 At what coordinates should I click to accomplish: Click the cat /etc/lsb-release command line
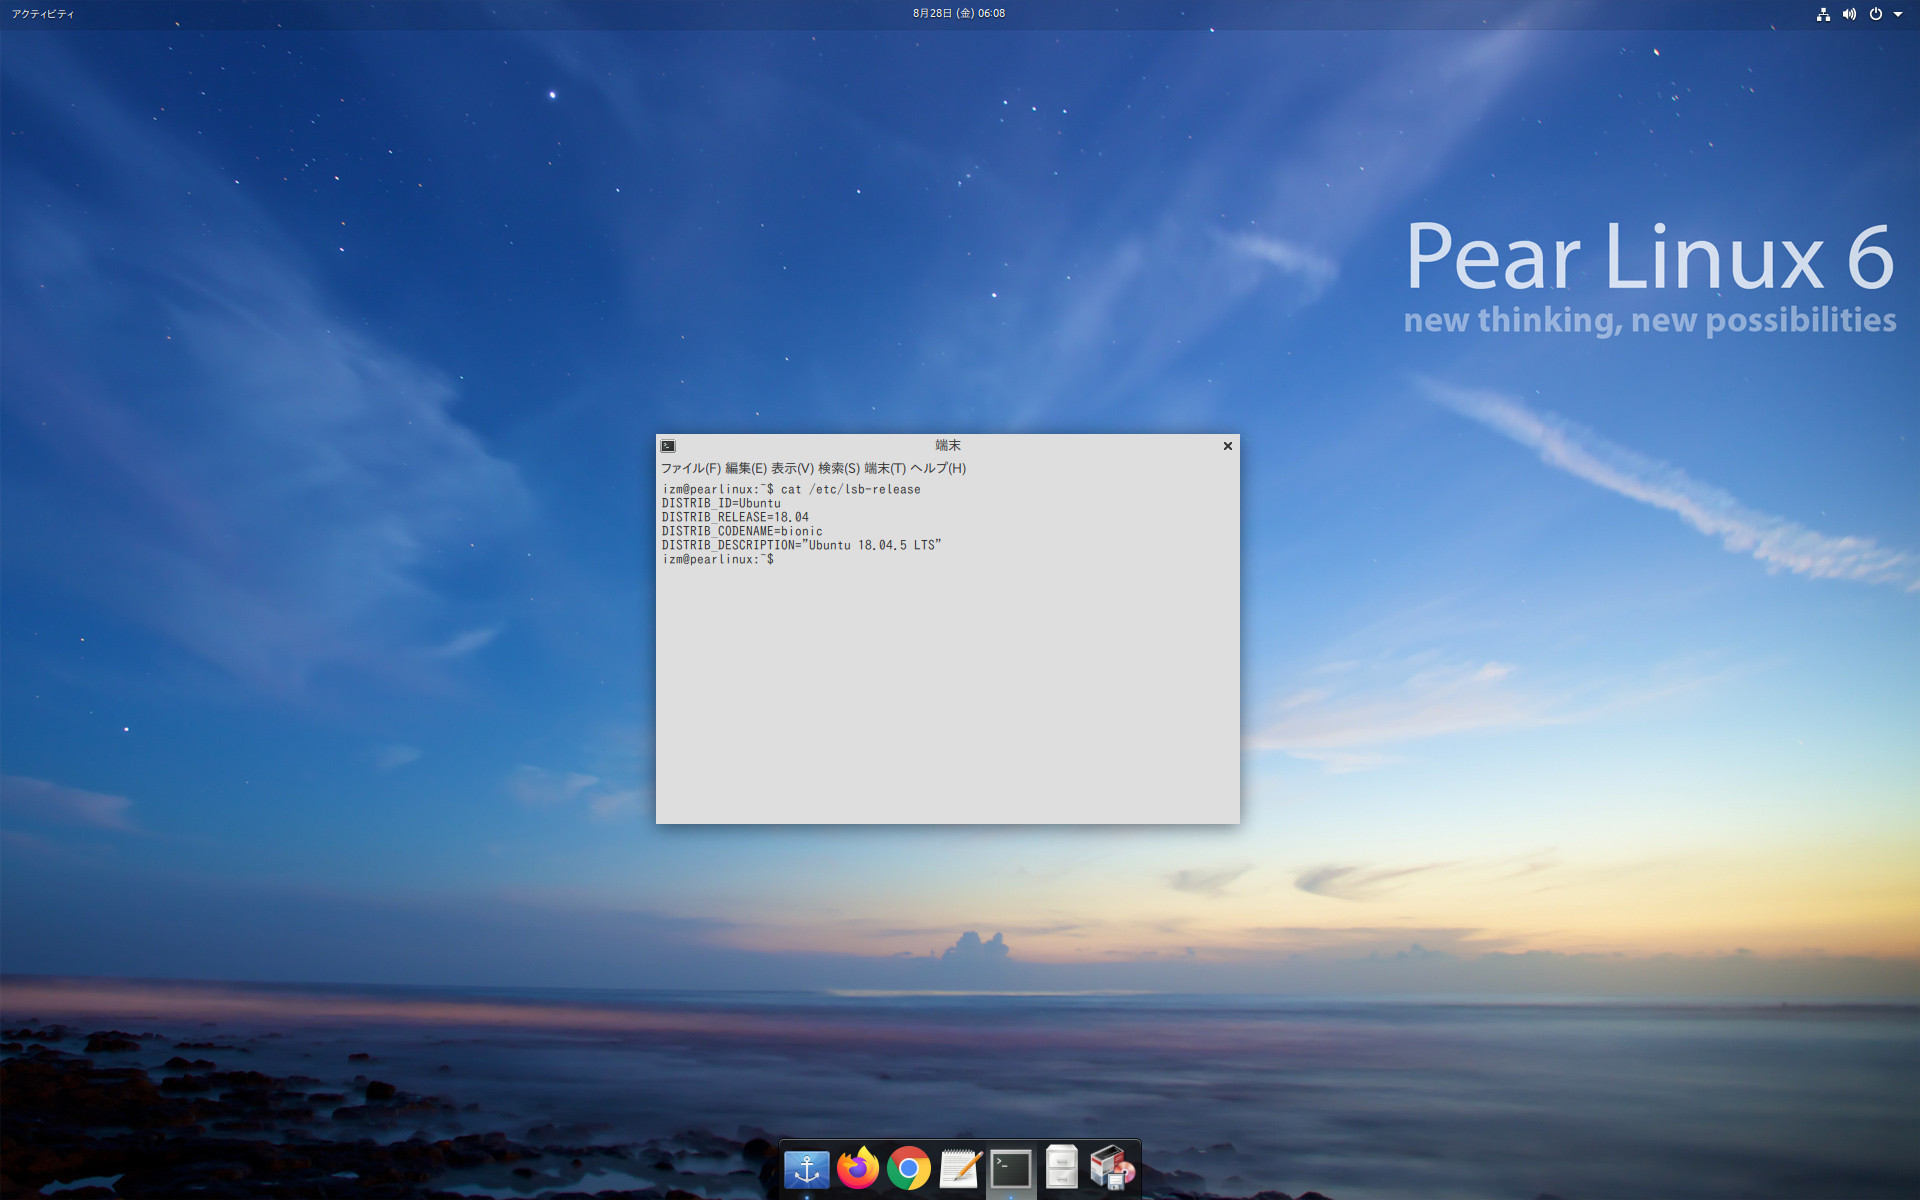(791, 489)
